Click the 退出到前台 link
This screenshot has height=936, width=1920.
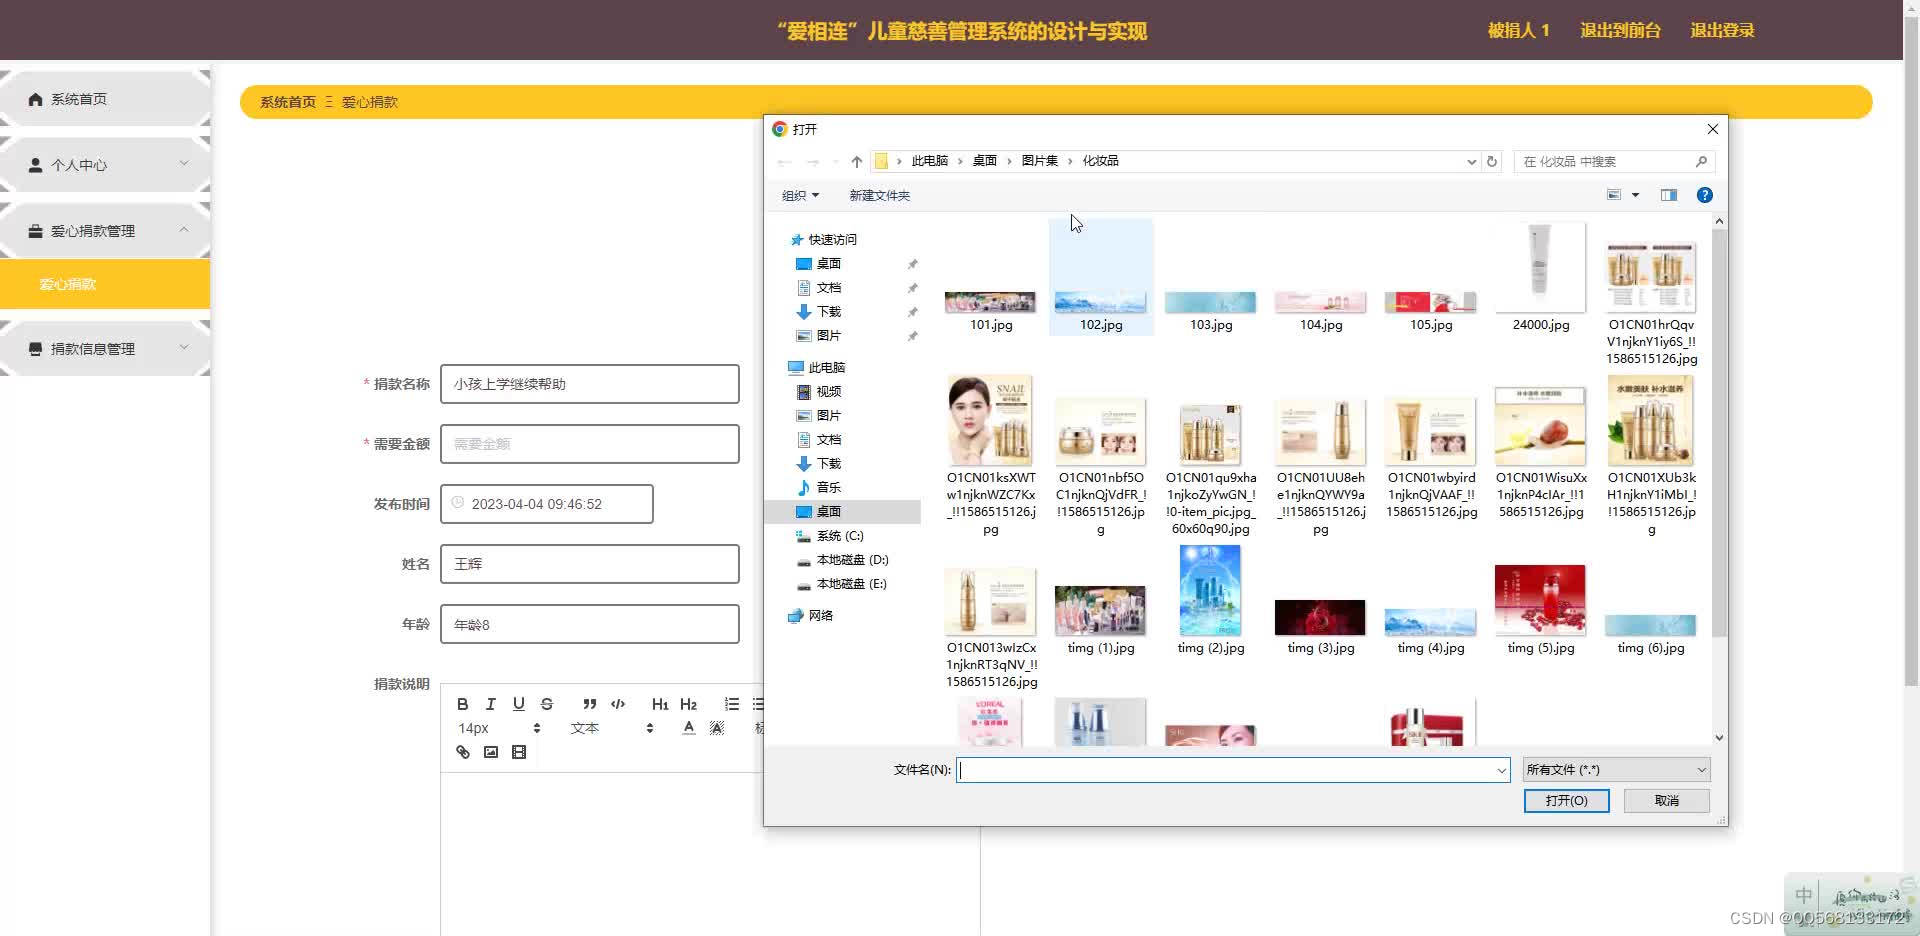click(1620, 30)
